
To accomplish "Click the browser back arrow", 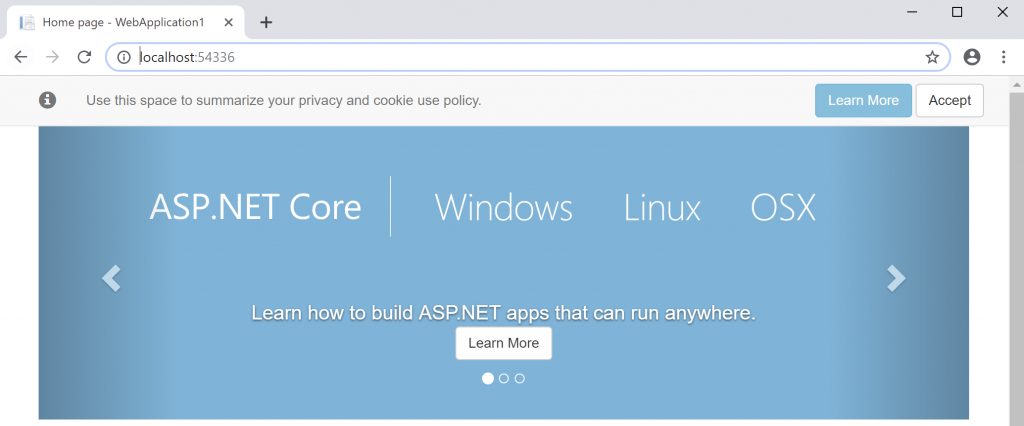I will (21, 57).
